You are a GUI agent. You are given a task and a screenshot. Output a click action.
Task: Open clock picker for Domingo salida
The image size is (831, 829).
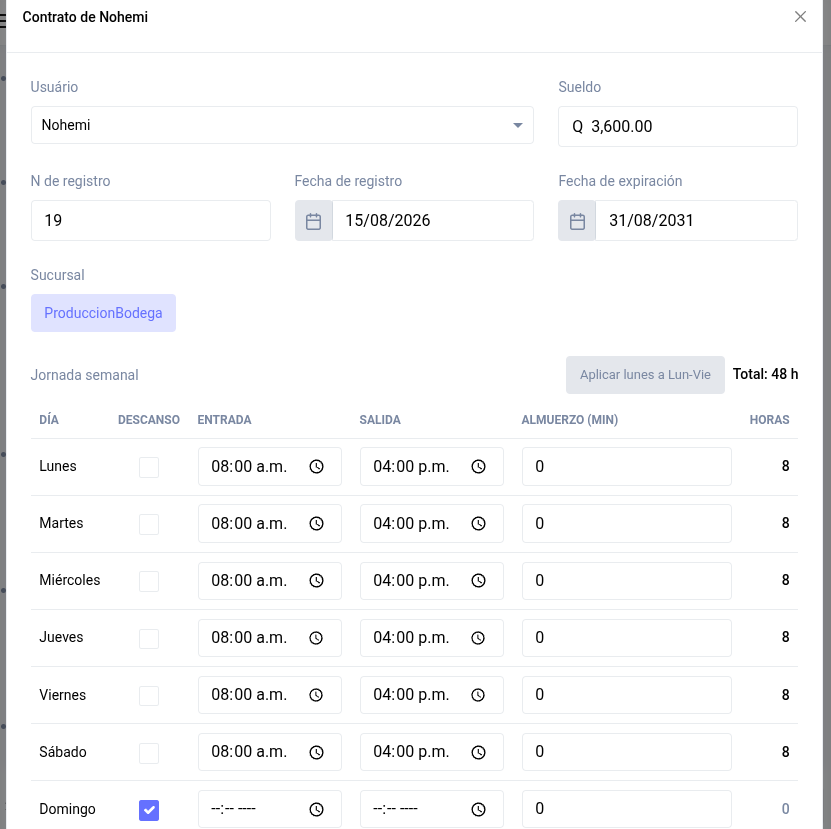tap(479, 809)
